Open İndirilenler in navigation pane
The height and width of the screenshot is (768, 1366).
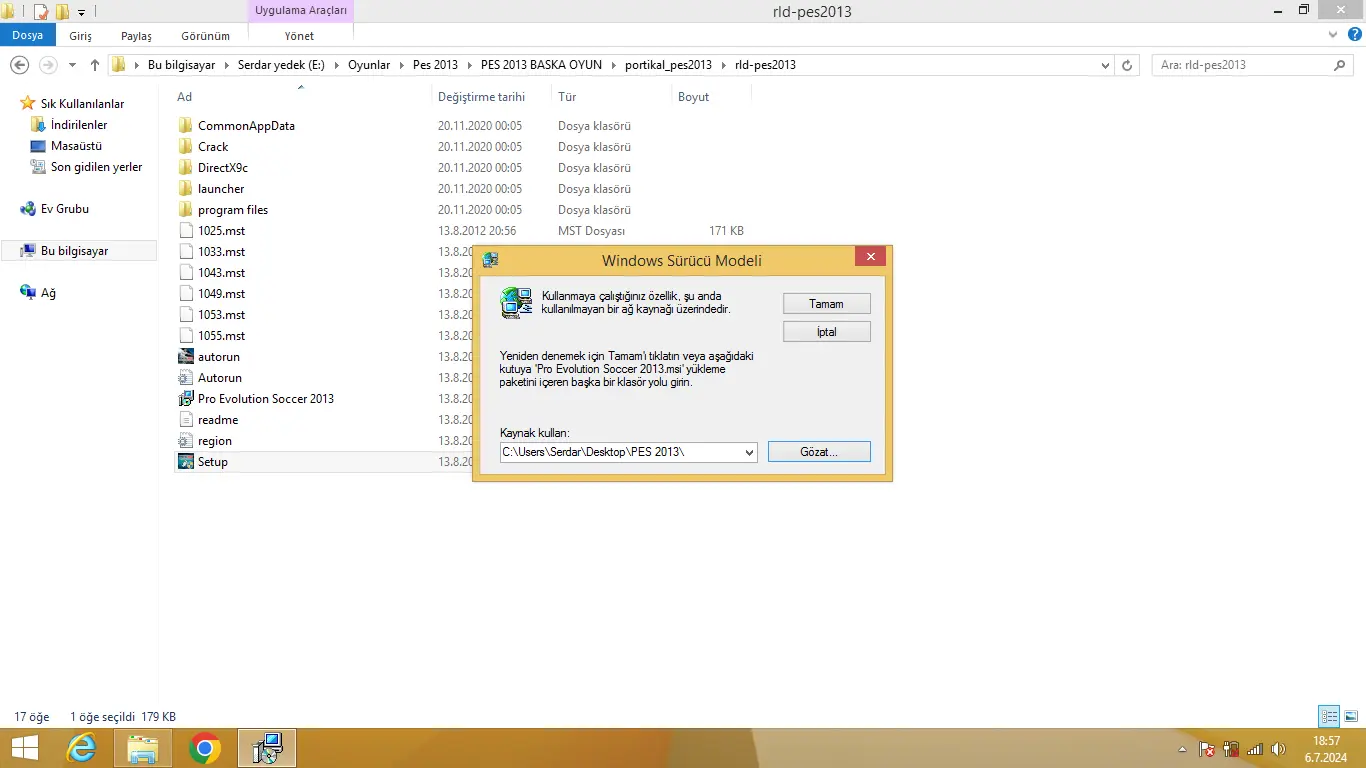[79, 125]
